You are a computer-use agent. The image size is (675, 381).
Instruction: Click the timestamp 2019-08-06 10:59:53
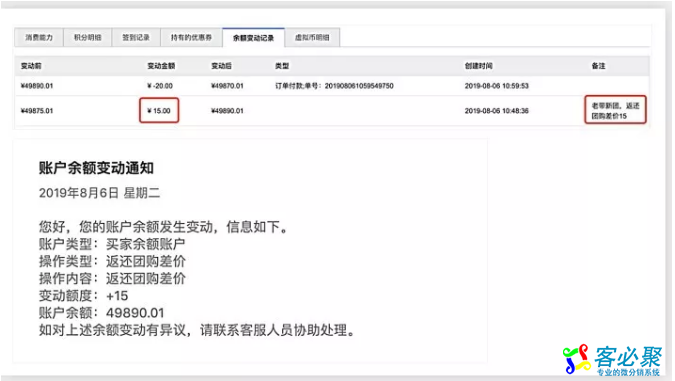click(496, 86)
